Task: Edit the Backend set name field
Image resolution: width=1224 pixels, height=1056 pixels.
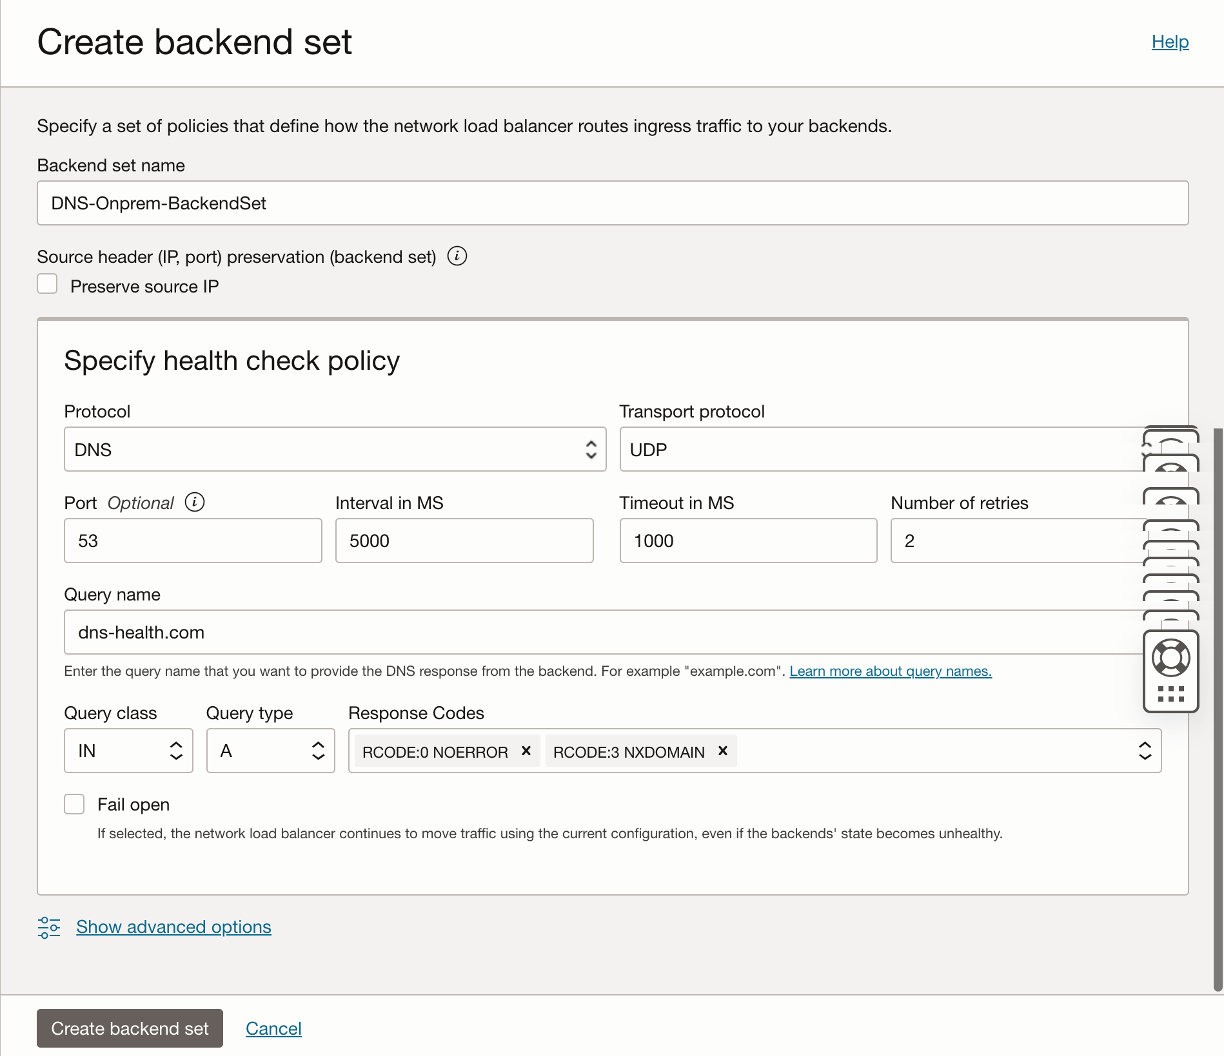Action: (x=612, y=203)
